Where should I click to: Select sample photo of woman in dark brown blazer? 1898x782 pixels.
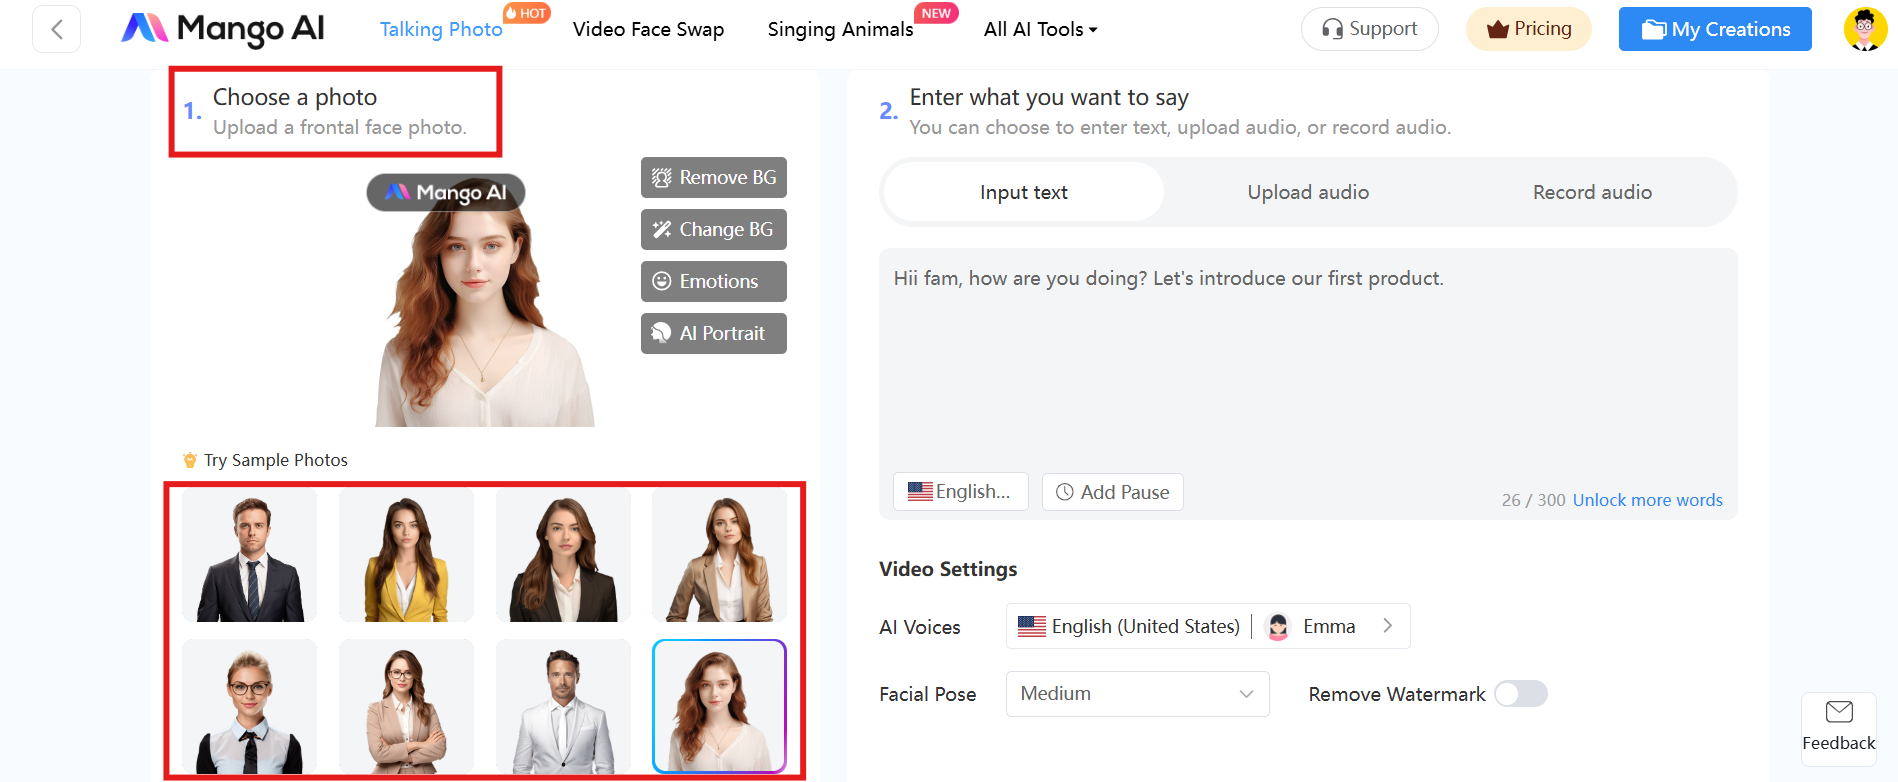click(563, 556)
